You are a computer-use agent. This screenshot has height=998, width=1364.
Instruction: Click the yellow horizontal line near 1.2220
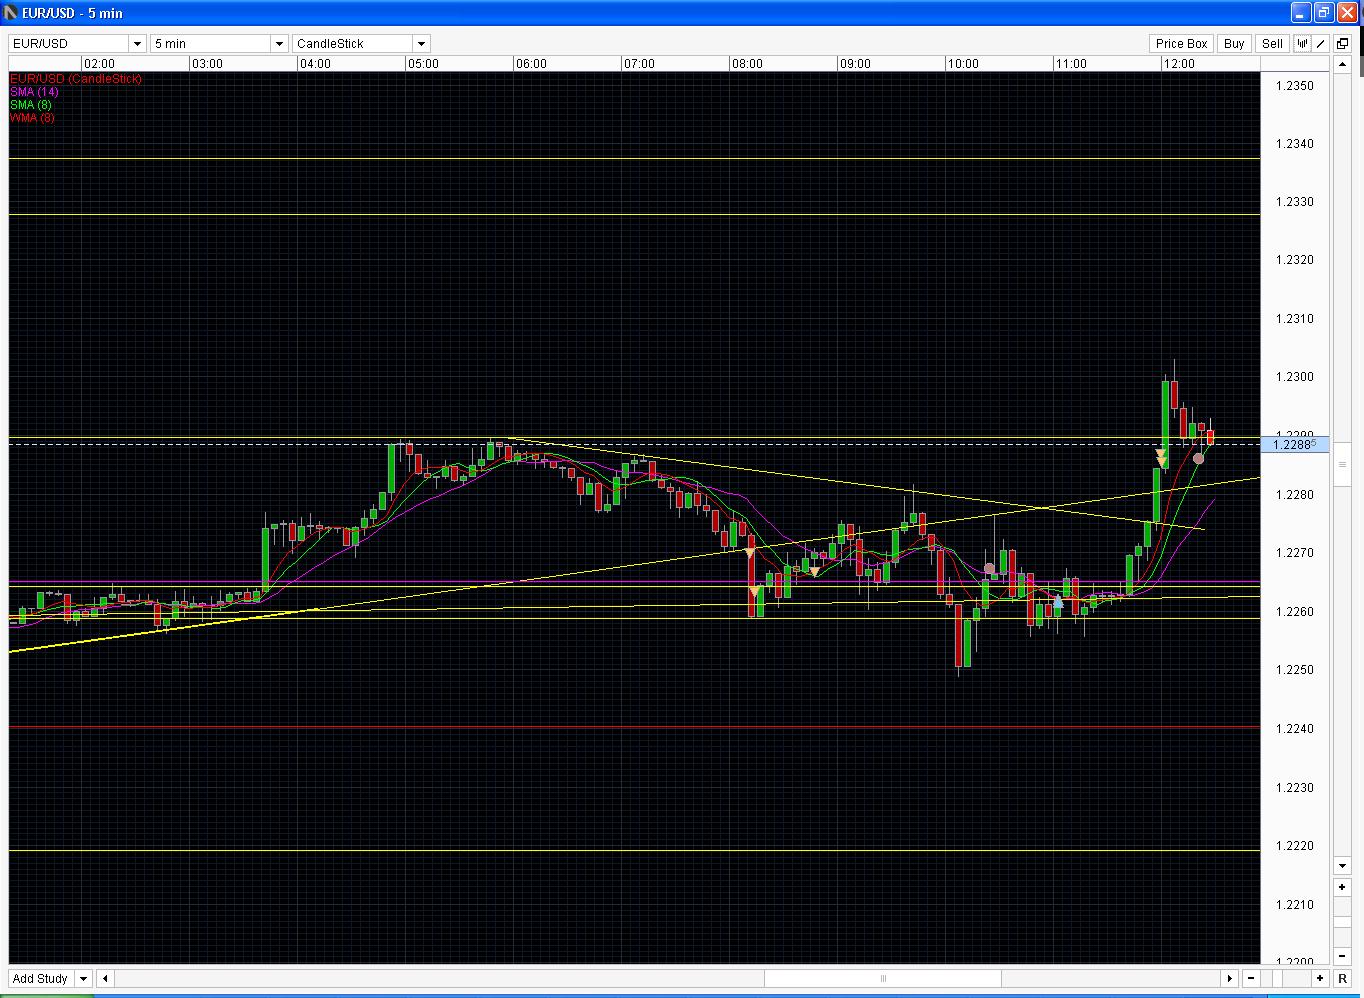pyautogui.click(x=634, y=850)
